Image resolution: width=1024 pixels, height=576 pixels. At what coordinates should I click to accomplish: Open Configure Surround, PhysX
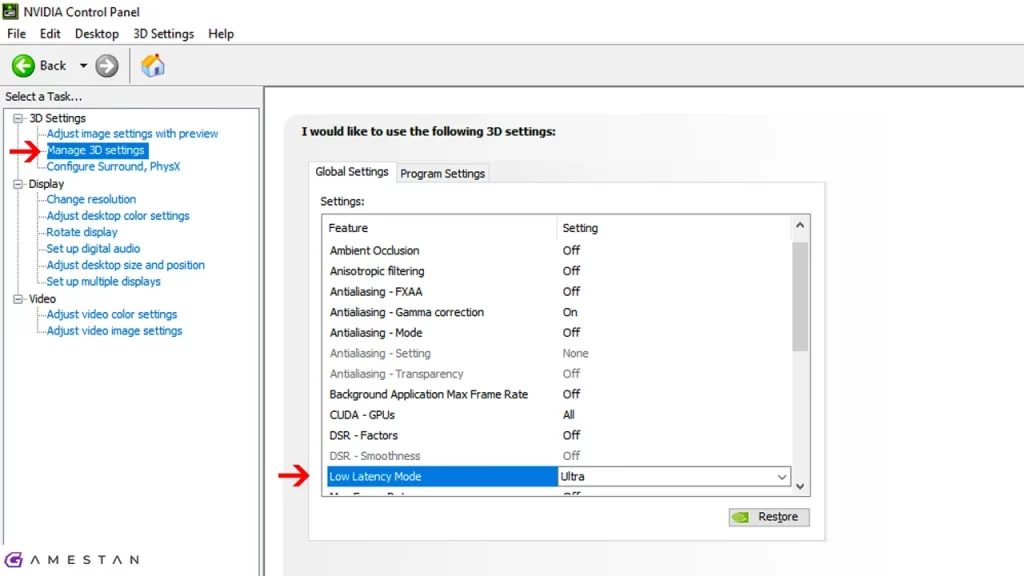(x=113, y=167)
